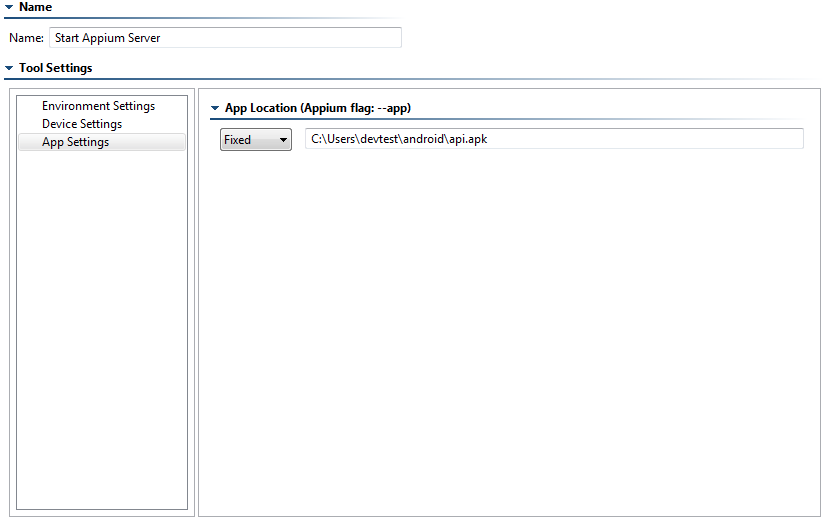The height and width of the screenshot is (521, 828).
Task: Click the Name section heading
Action: click(x=35, y=7)
